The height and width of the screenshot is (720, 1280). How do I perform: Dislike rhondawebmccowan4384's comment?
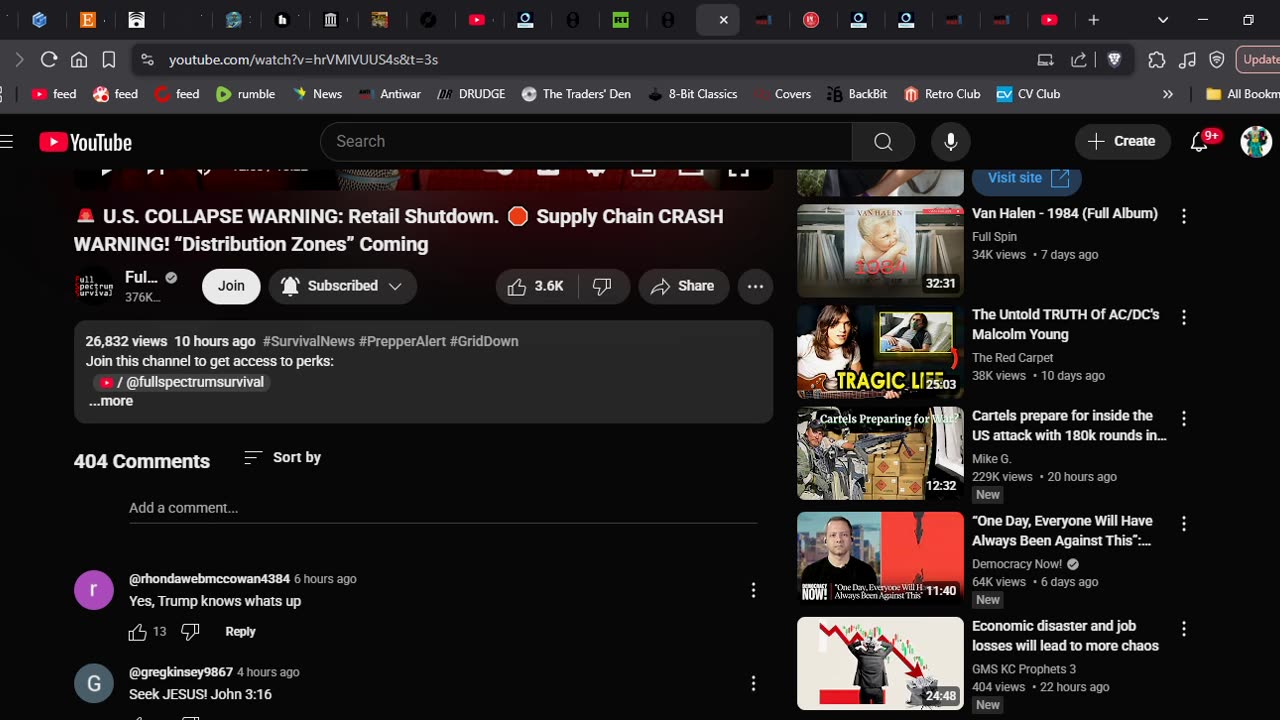(190, 632)
